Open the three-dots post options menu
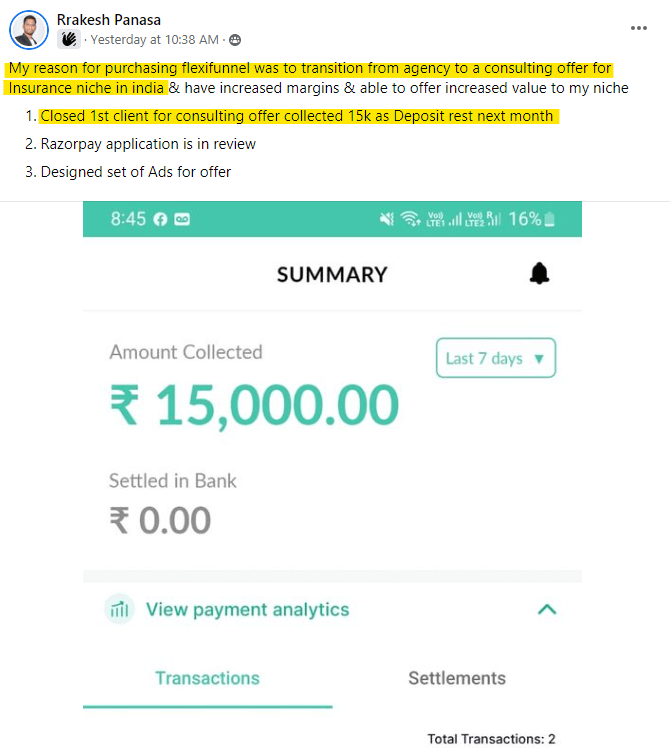This screenshot has width=670, height=748. click(639, 28)
